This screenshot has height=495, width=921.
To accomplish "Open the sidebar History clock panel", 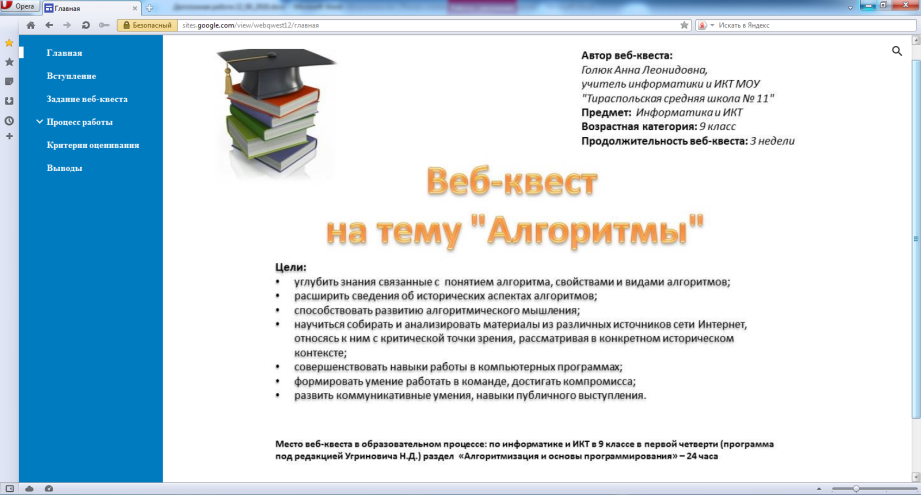I will 9,120.
